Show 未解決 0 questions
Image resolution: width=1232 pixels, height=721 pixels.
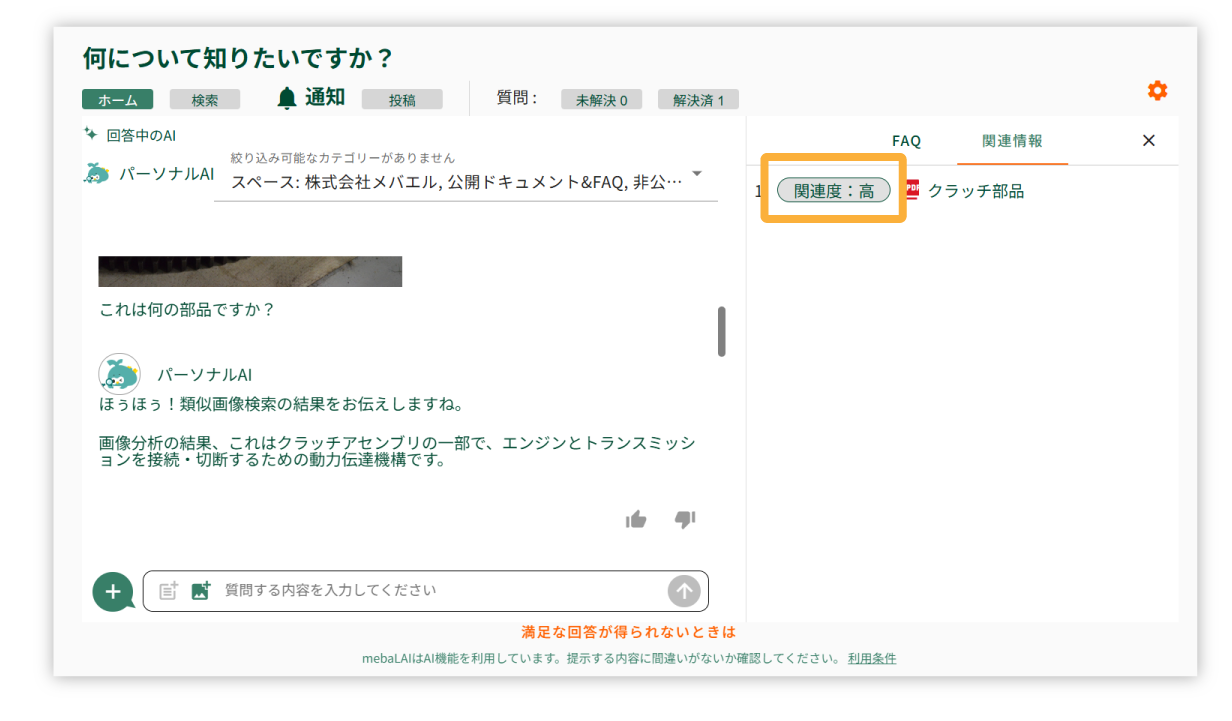pyautogui.click(x=601, y=100)
